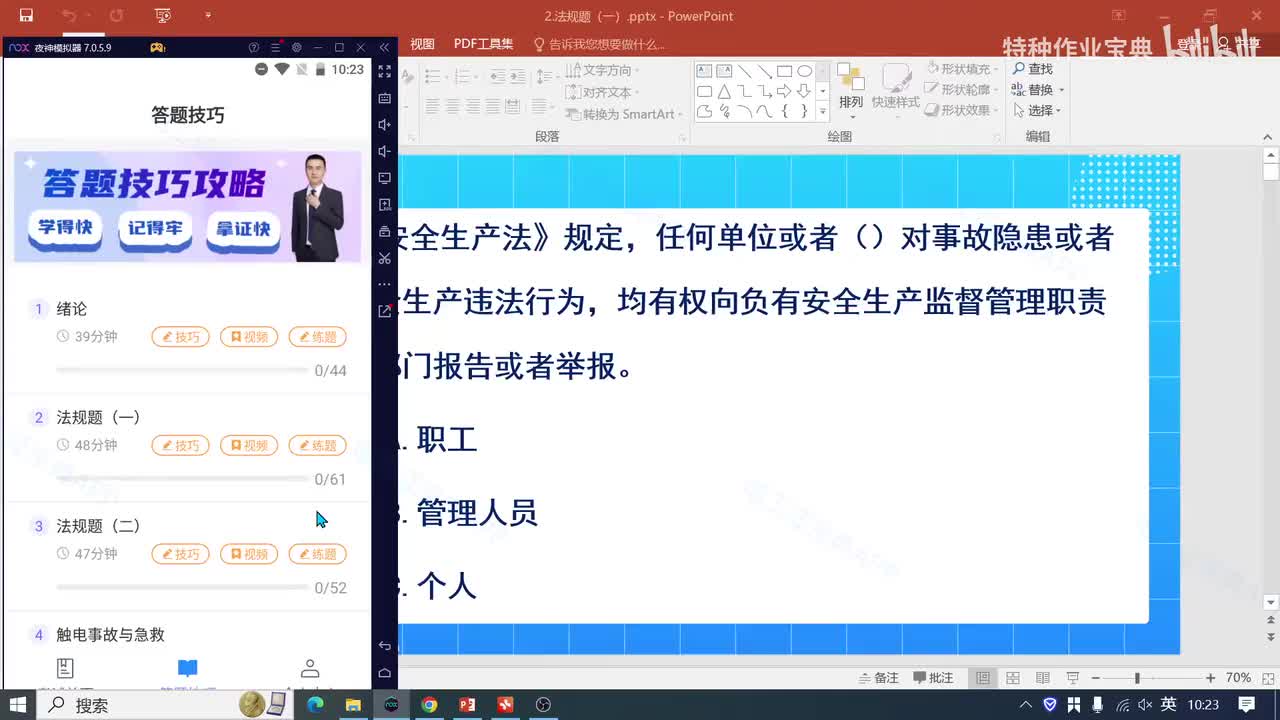Click Nox Android back arrow icon

point(385,646)
